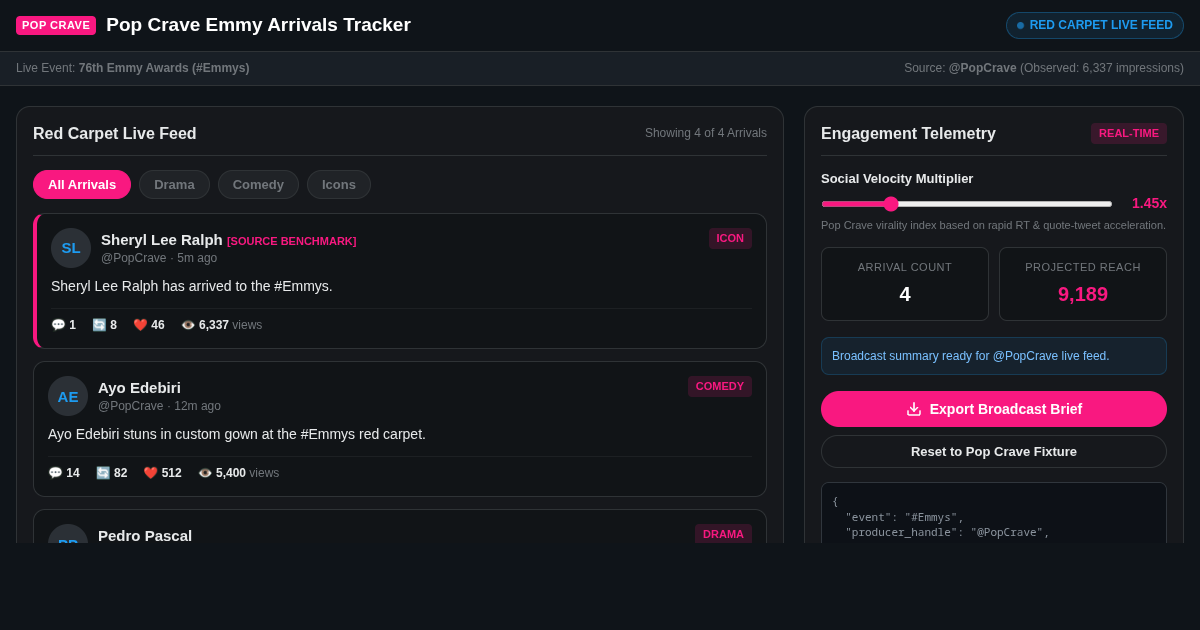Click the Pedro Pascal name

[145, 535]
